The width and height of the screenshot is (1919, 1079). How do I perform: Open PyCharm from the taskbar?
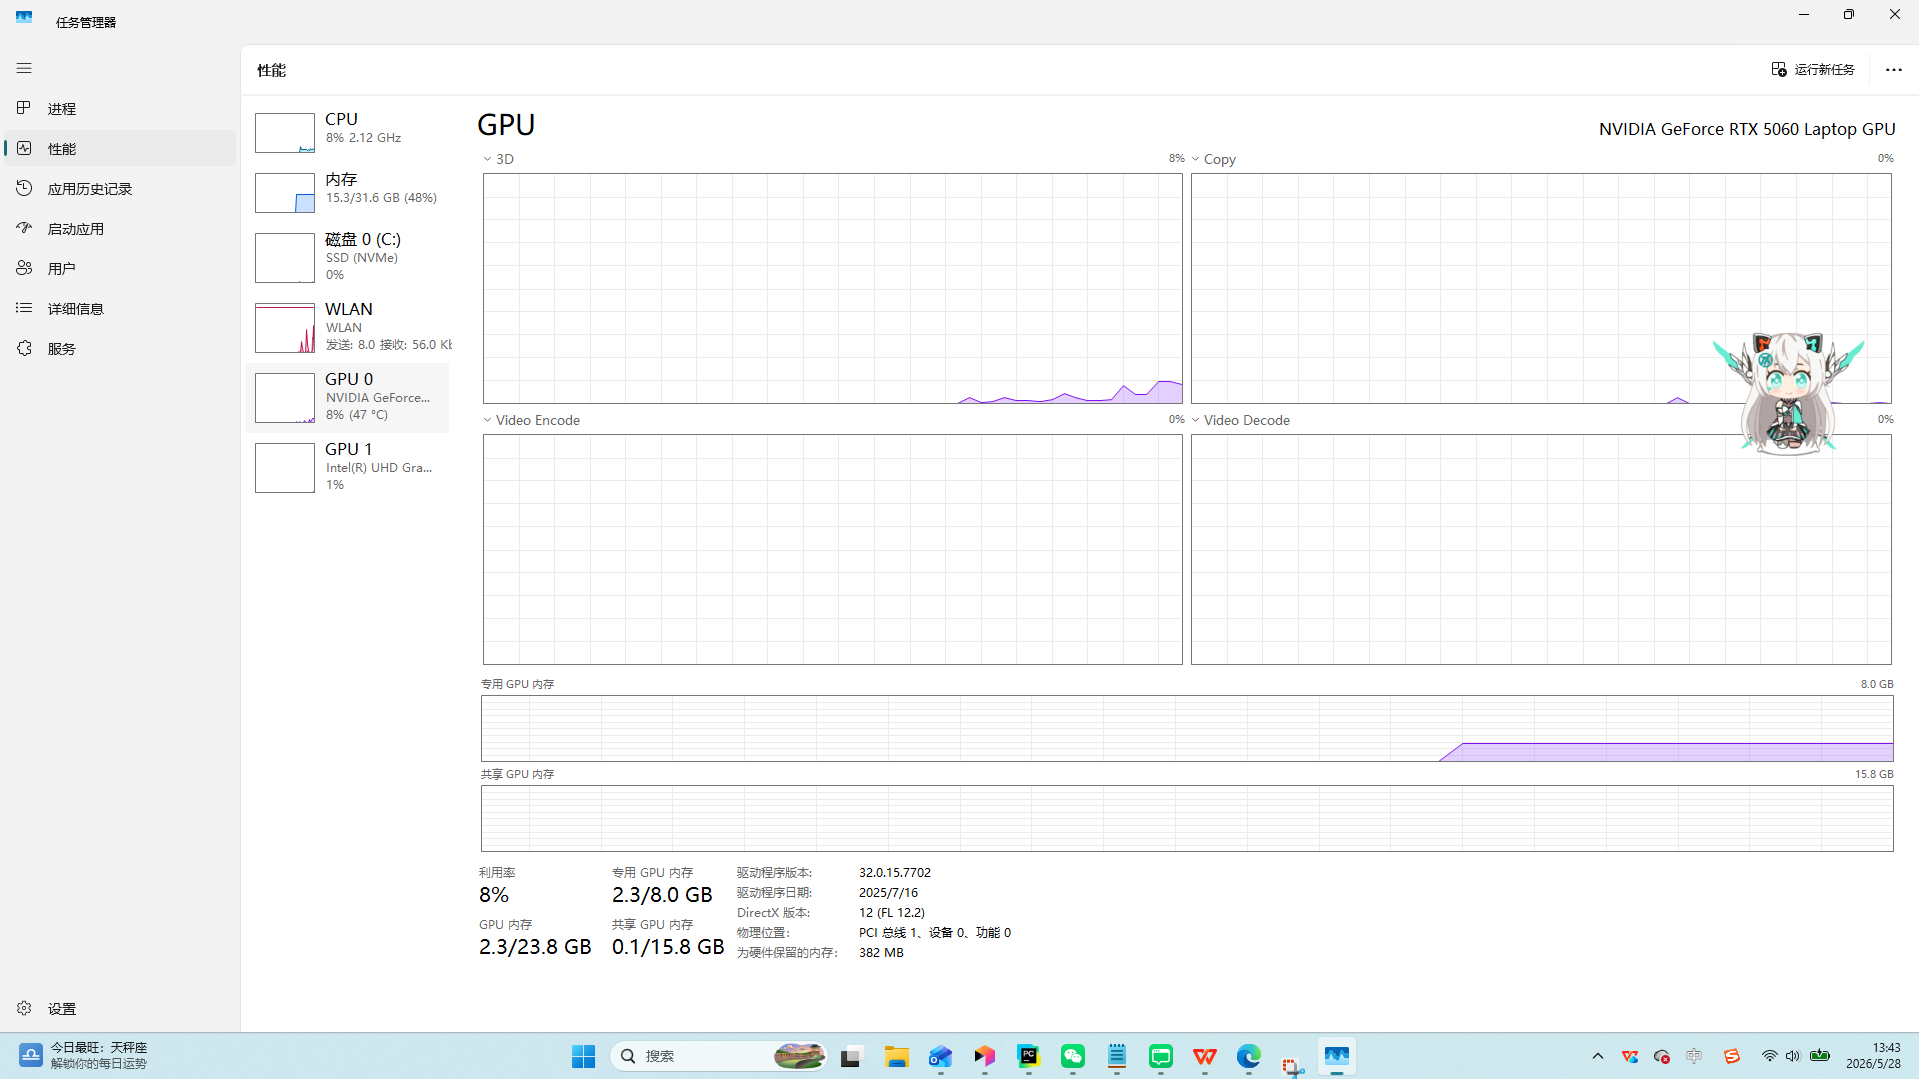pyautogui.click(x=1029, y=1056)
